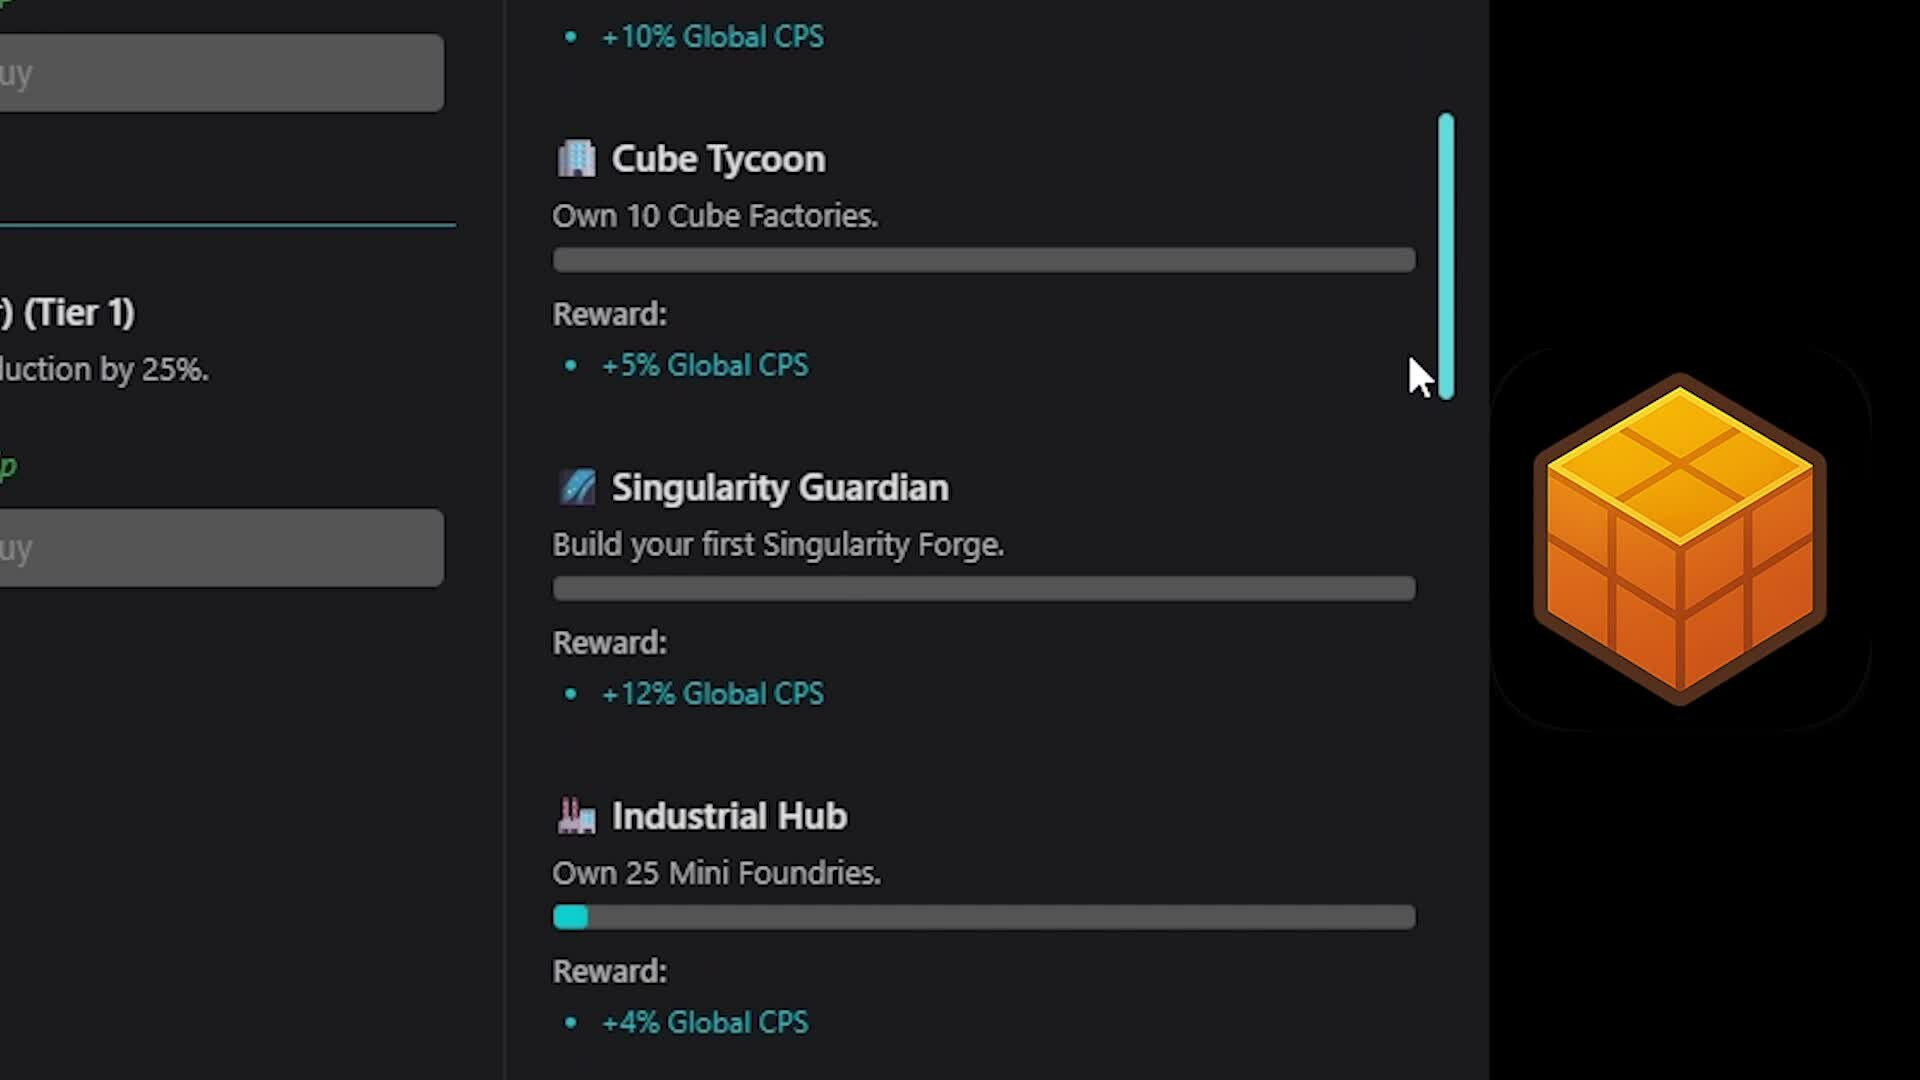This screenshot has height=1080, width=1920.
Task: Click the lower Buy button
Action: coord(221,548)
